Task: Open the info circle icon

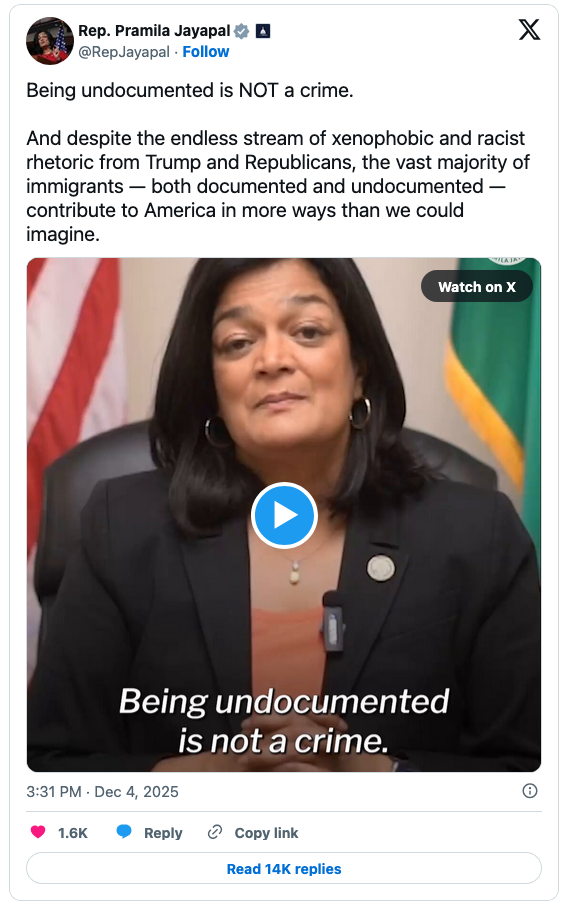Action: (x=529, y=790)
